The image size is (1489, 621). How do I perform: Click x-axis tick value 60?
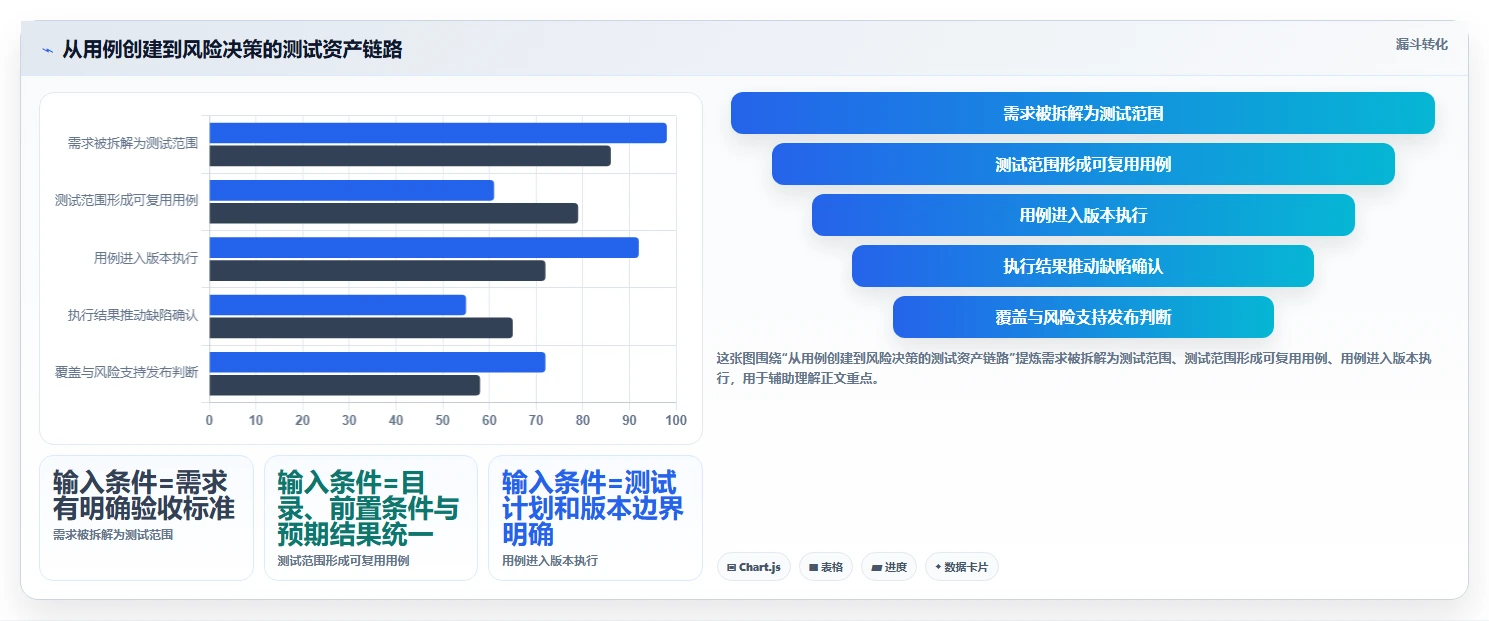tap(490, 420)
